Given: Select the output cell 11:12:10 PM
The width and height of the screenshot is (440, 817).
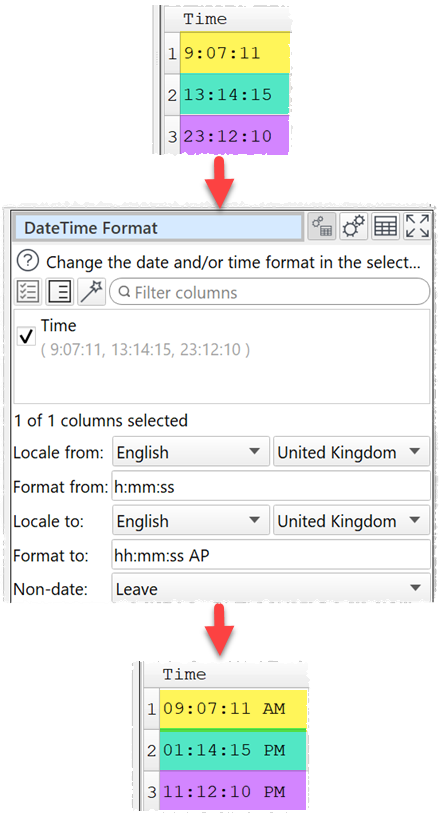Looking at the screenshot, I should pos(233,791).
